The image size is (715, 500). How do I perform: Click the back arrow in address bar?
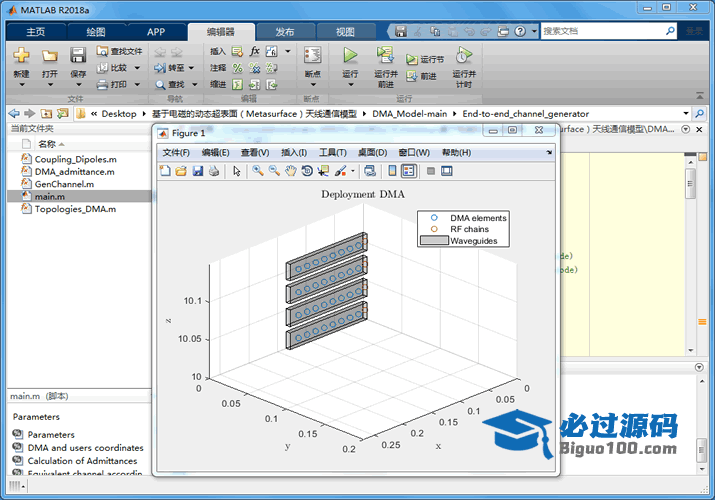click(x=14, y=113)
